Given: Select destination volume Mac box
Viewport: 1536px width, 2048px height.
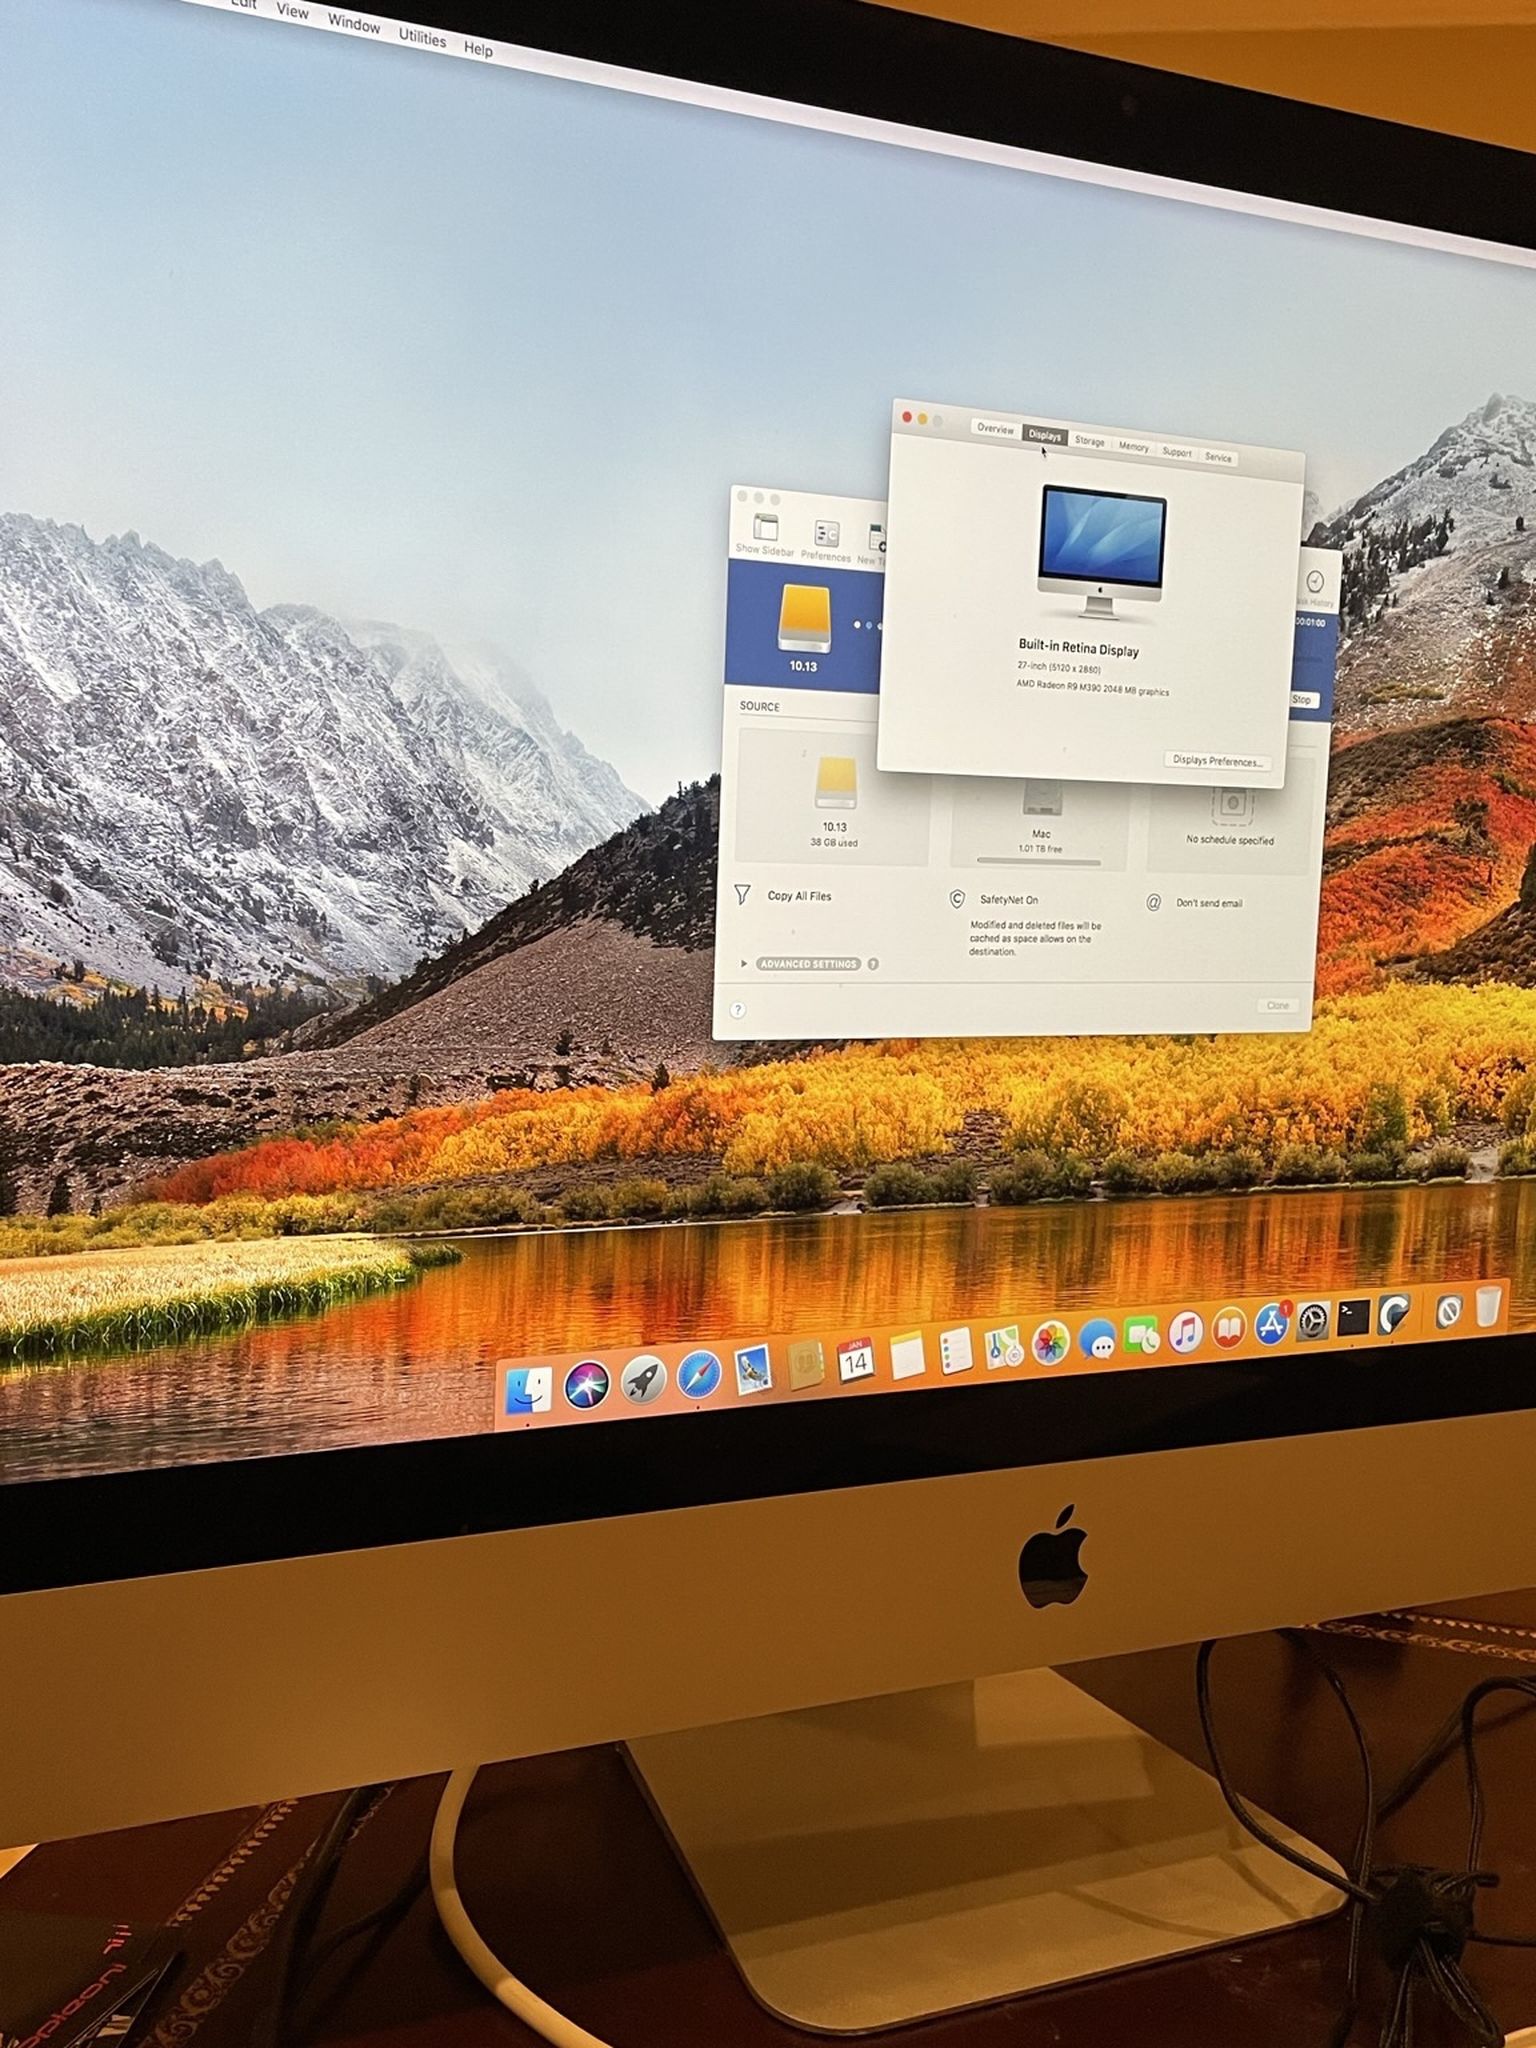Looking at the screenshot, I should click(x=1040, y=825).
